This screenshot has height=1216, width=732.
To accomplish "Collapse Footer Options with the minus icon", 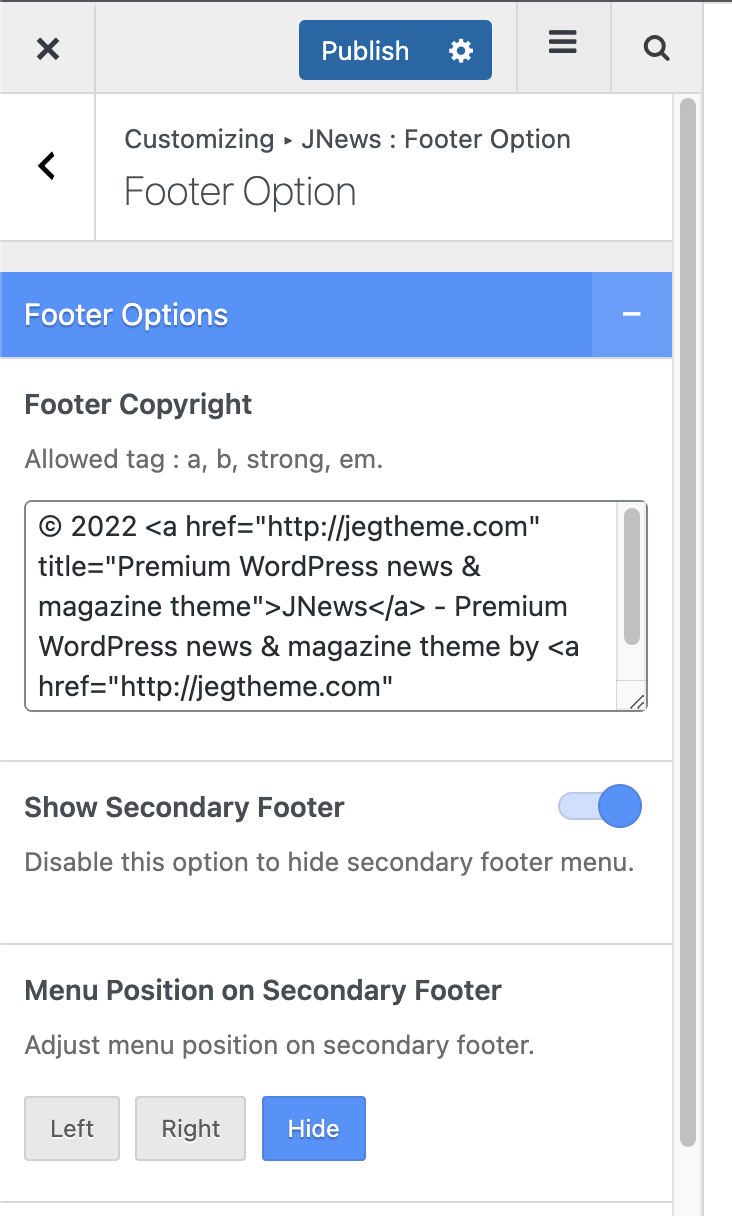I will click(x=631, y=314).
